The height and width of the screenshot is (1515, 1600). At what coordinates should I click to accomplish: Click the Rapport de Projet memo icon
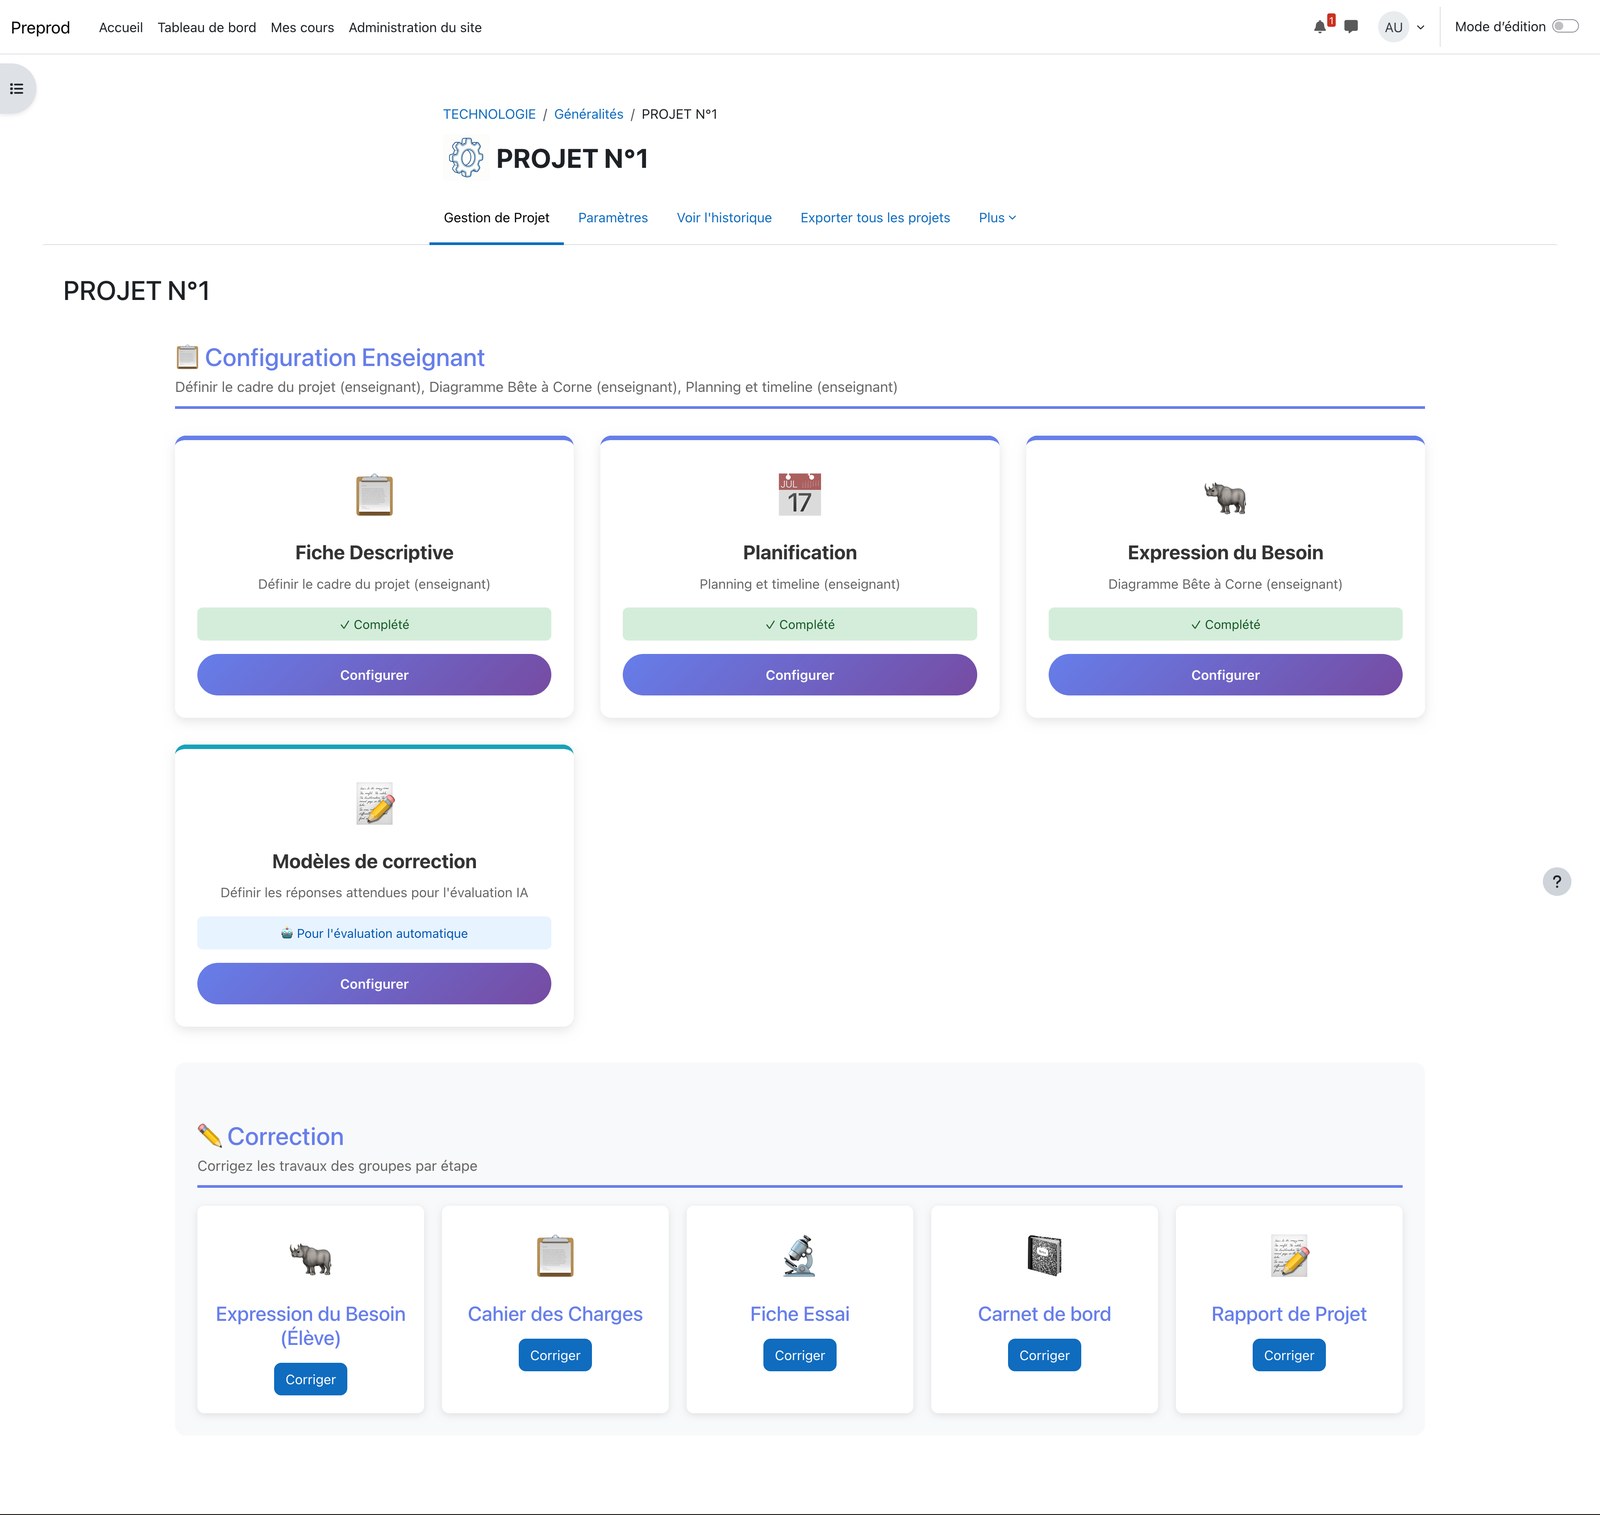pos(1289,1256)
